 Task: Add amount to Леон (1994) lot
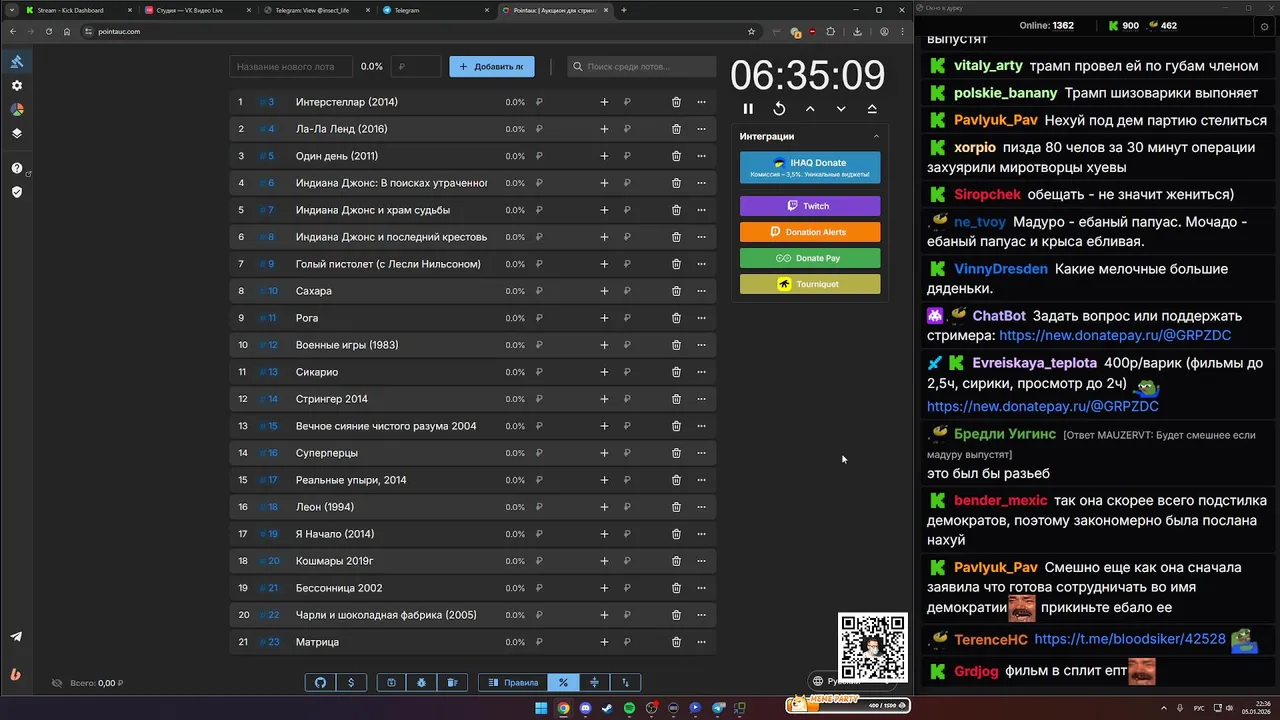[x=604, y=507]
